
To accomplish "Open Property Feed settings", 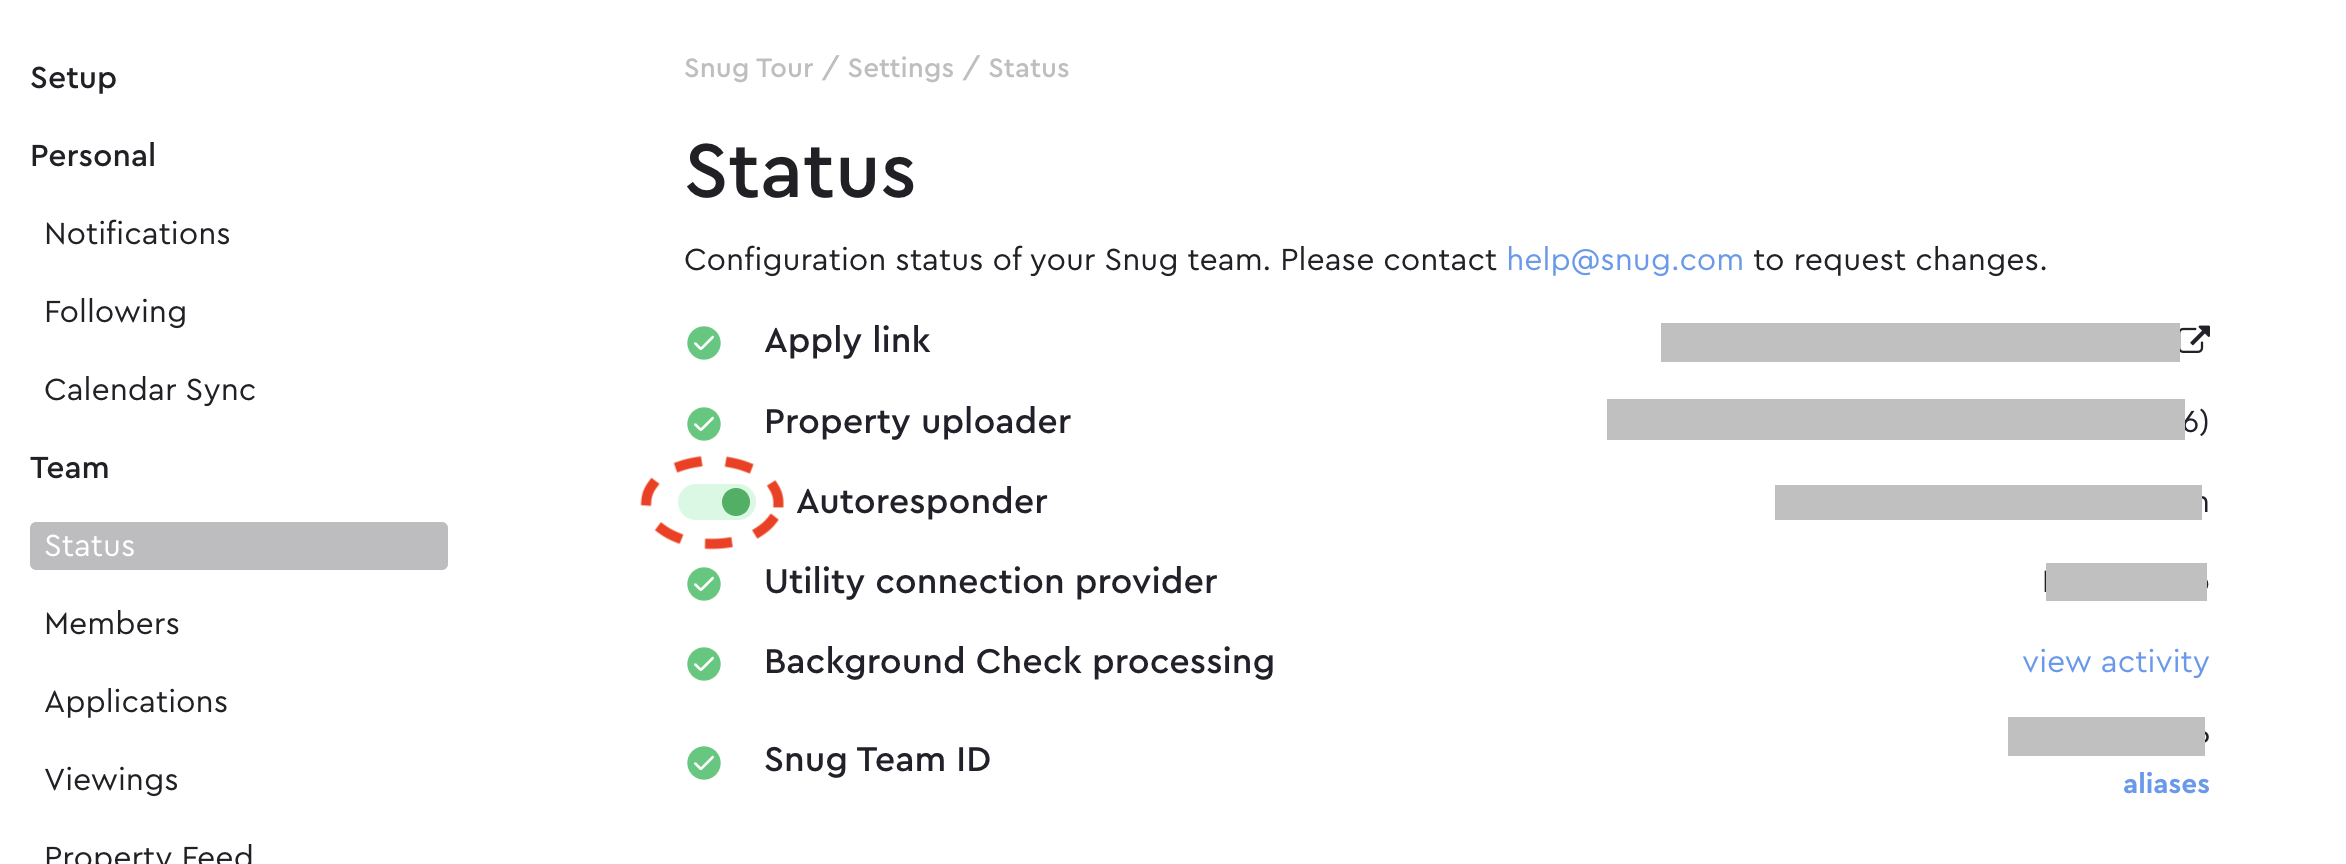I will click(x=149, y=853).
